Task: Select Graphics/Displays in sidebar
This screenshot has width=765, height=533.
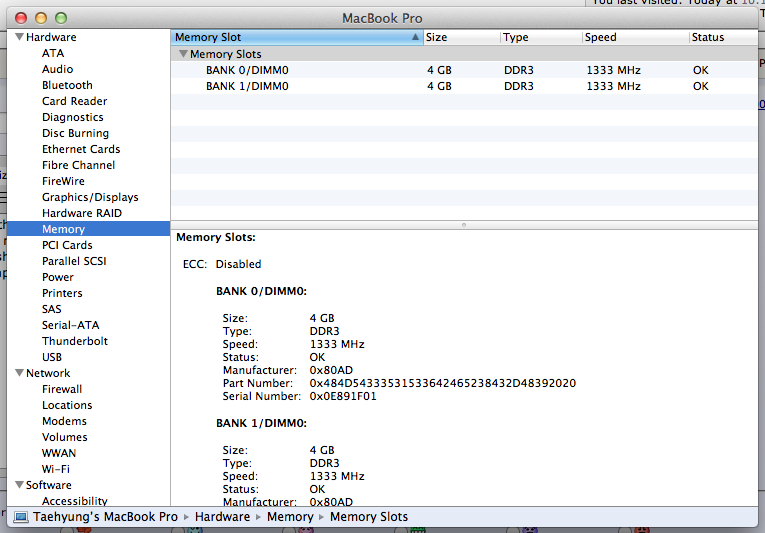Action: click(x=90, y=197)
